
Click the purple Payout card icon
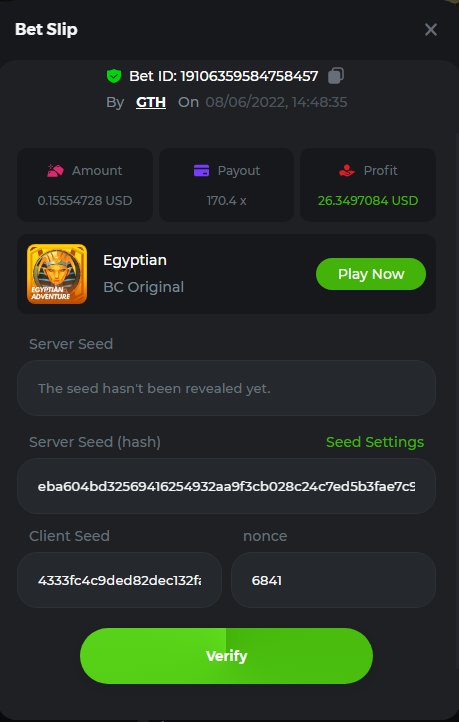click(x=201, y=170)
